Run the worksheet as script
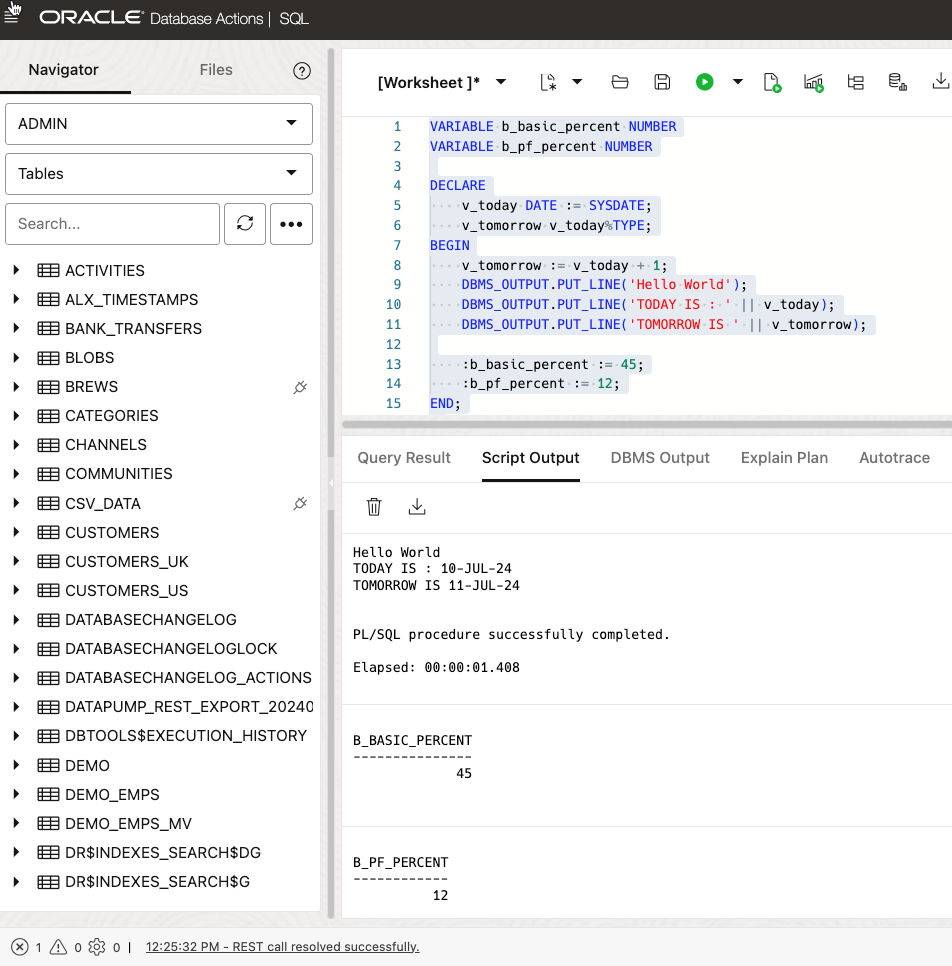The width and height of the screenshot is (952, 966). 772,82
